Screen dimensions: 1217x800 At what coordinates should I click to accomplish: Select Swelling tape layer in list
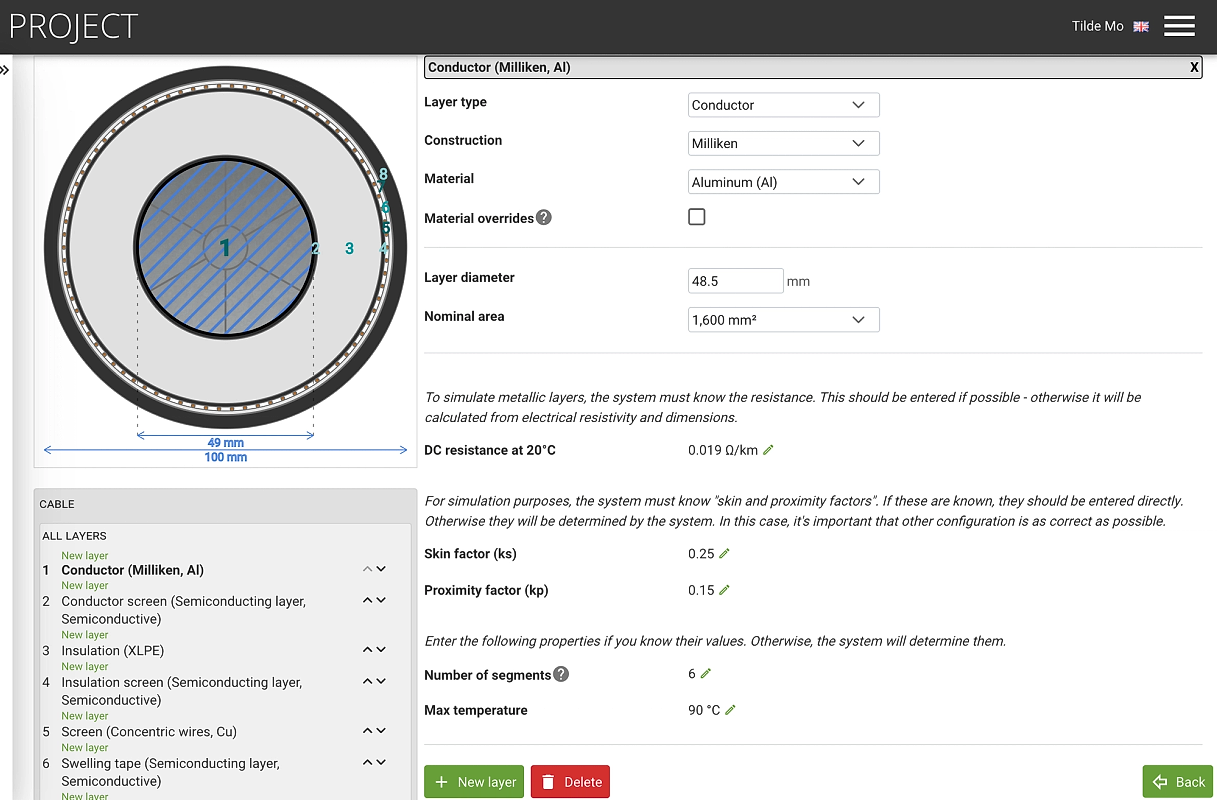171,772
